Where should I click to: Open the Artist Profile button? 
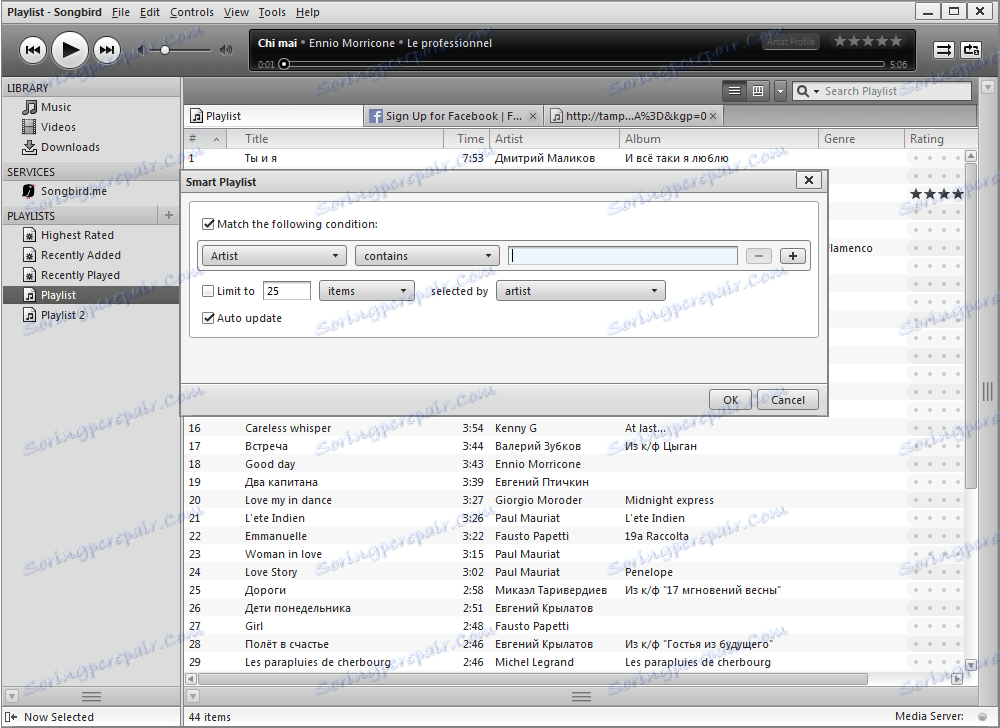(791, 42)
